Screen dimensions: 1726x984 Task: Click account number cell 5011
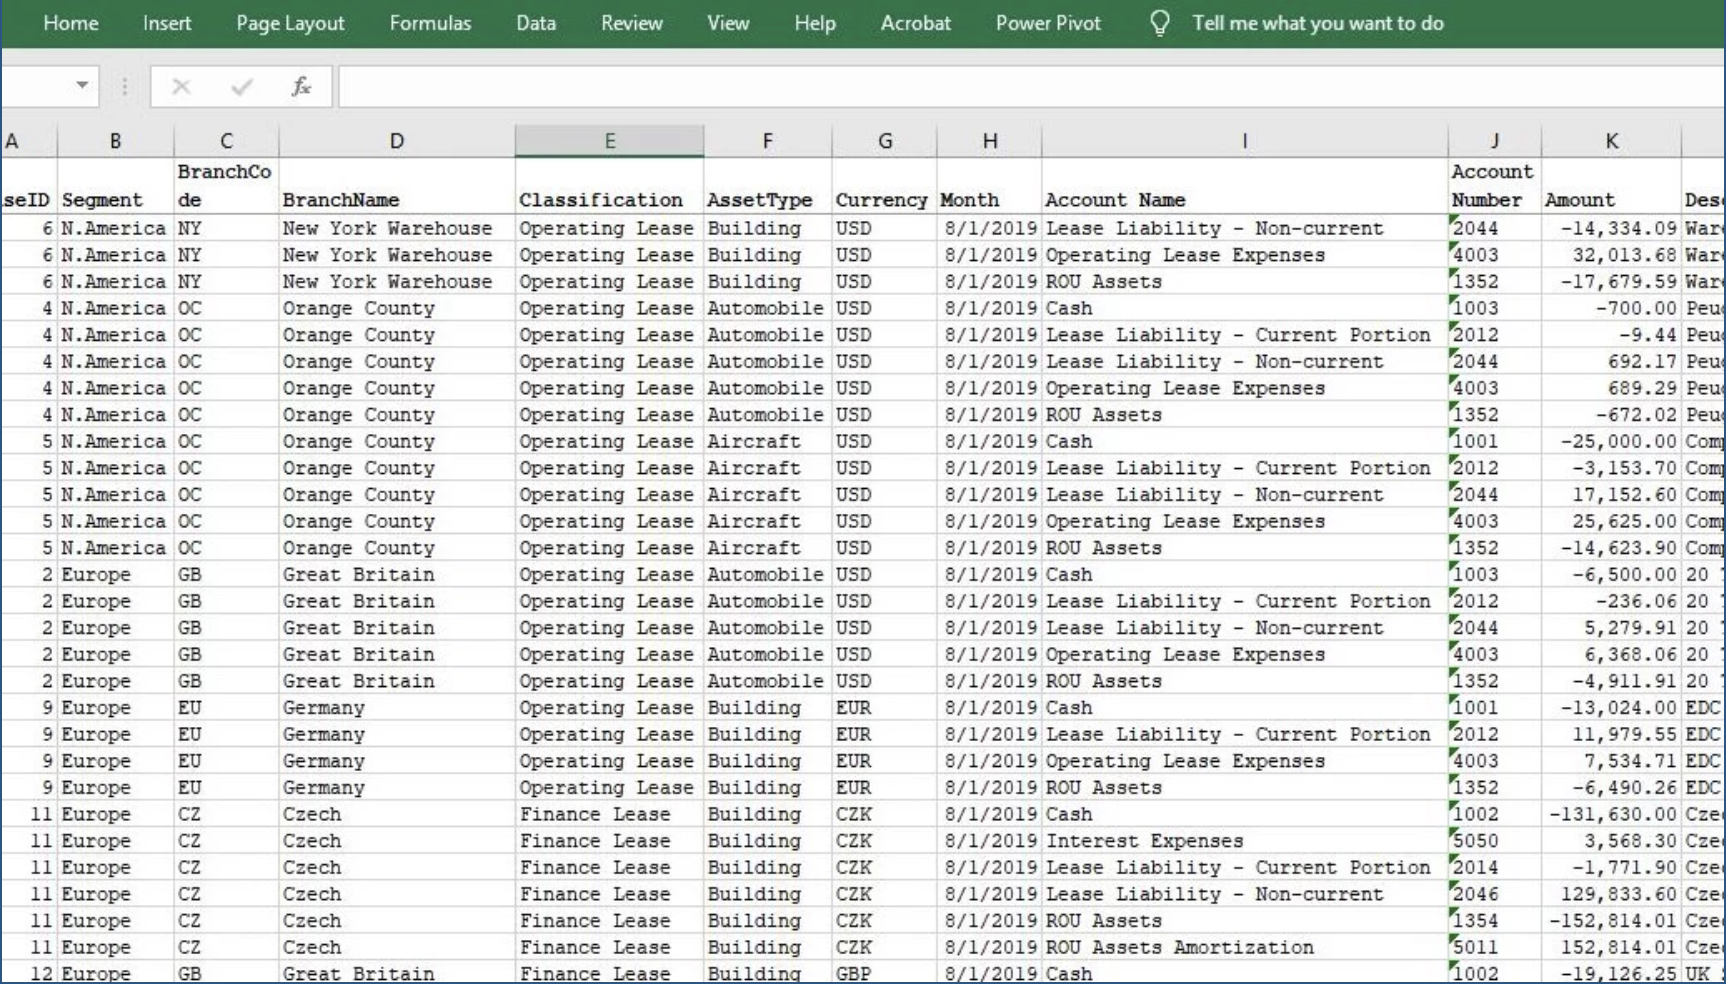1494,947
